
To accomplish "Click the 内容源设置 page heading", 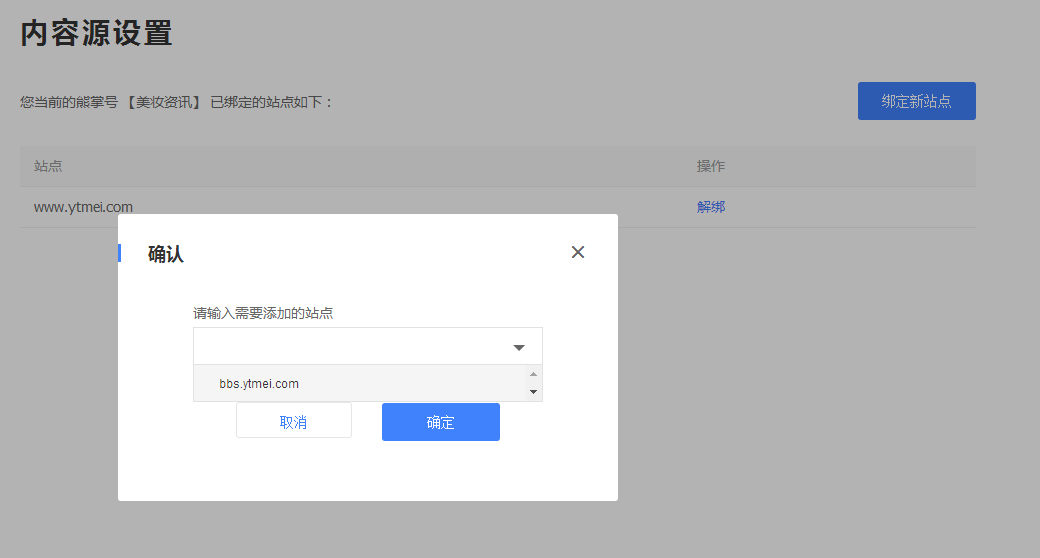I will pyautogui.click(x=96, y=33).
